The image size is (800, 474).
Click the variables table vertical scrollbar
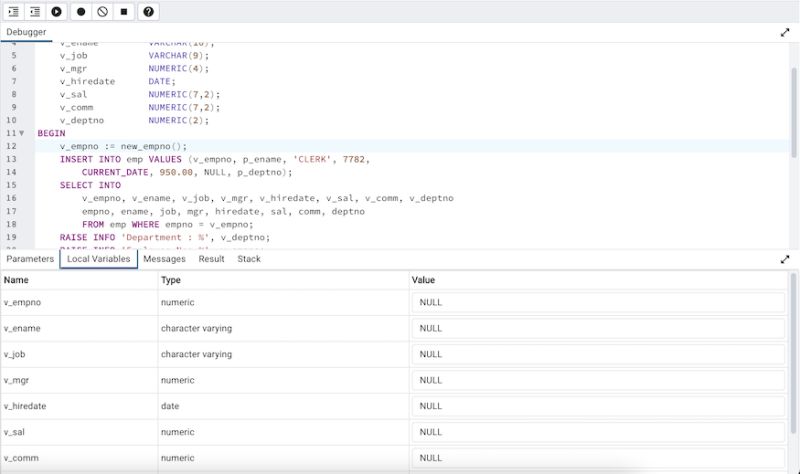point(793,352)
